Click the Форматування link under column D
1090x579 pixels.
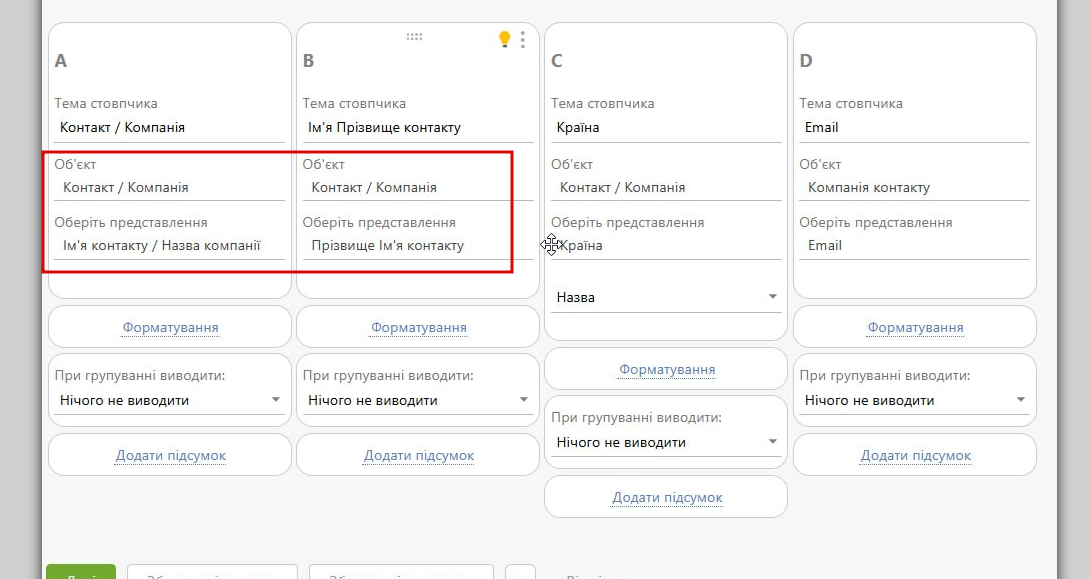tap(915, 327)
